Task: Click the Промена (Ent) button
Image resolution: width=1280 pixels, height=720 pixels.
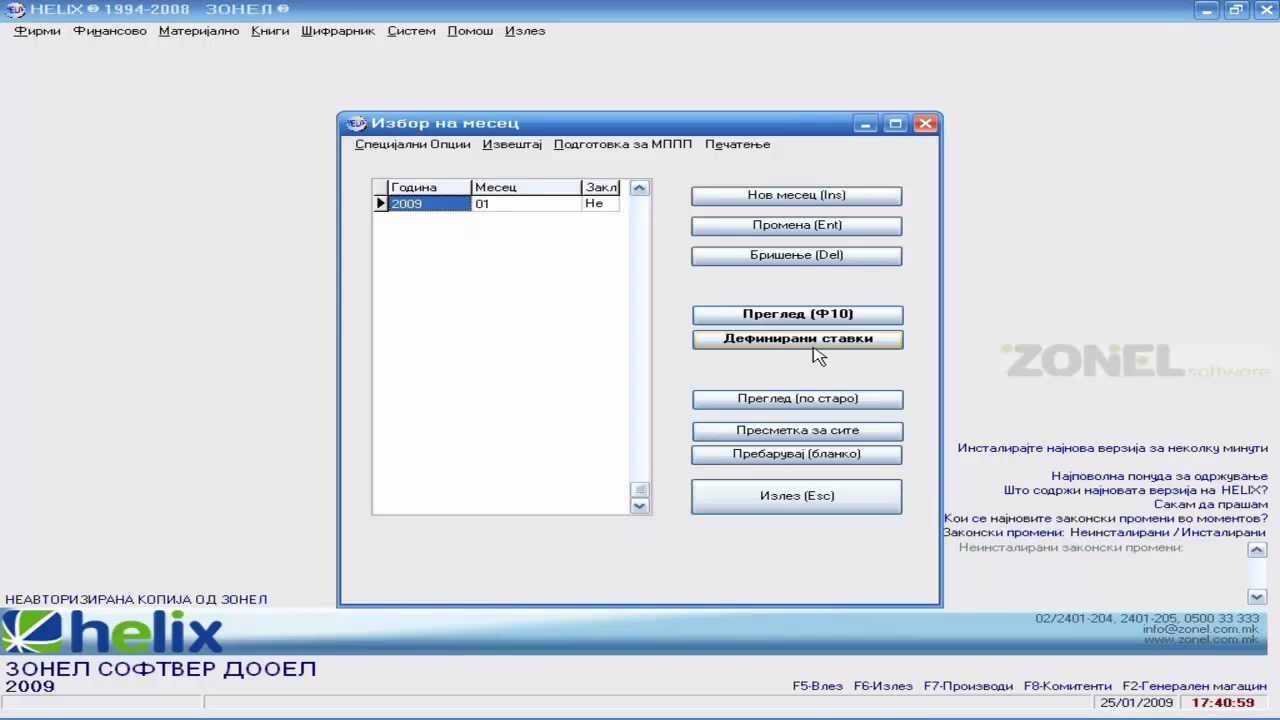Action: pos(796,226)
